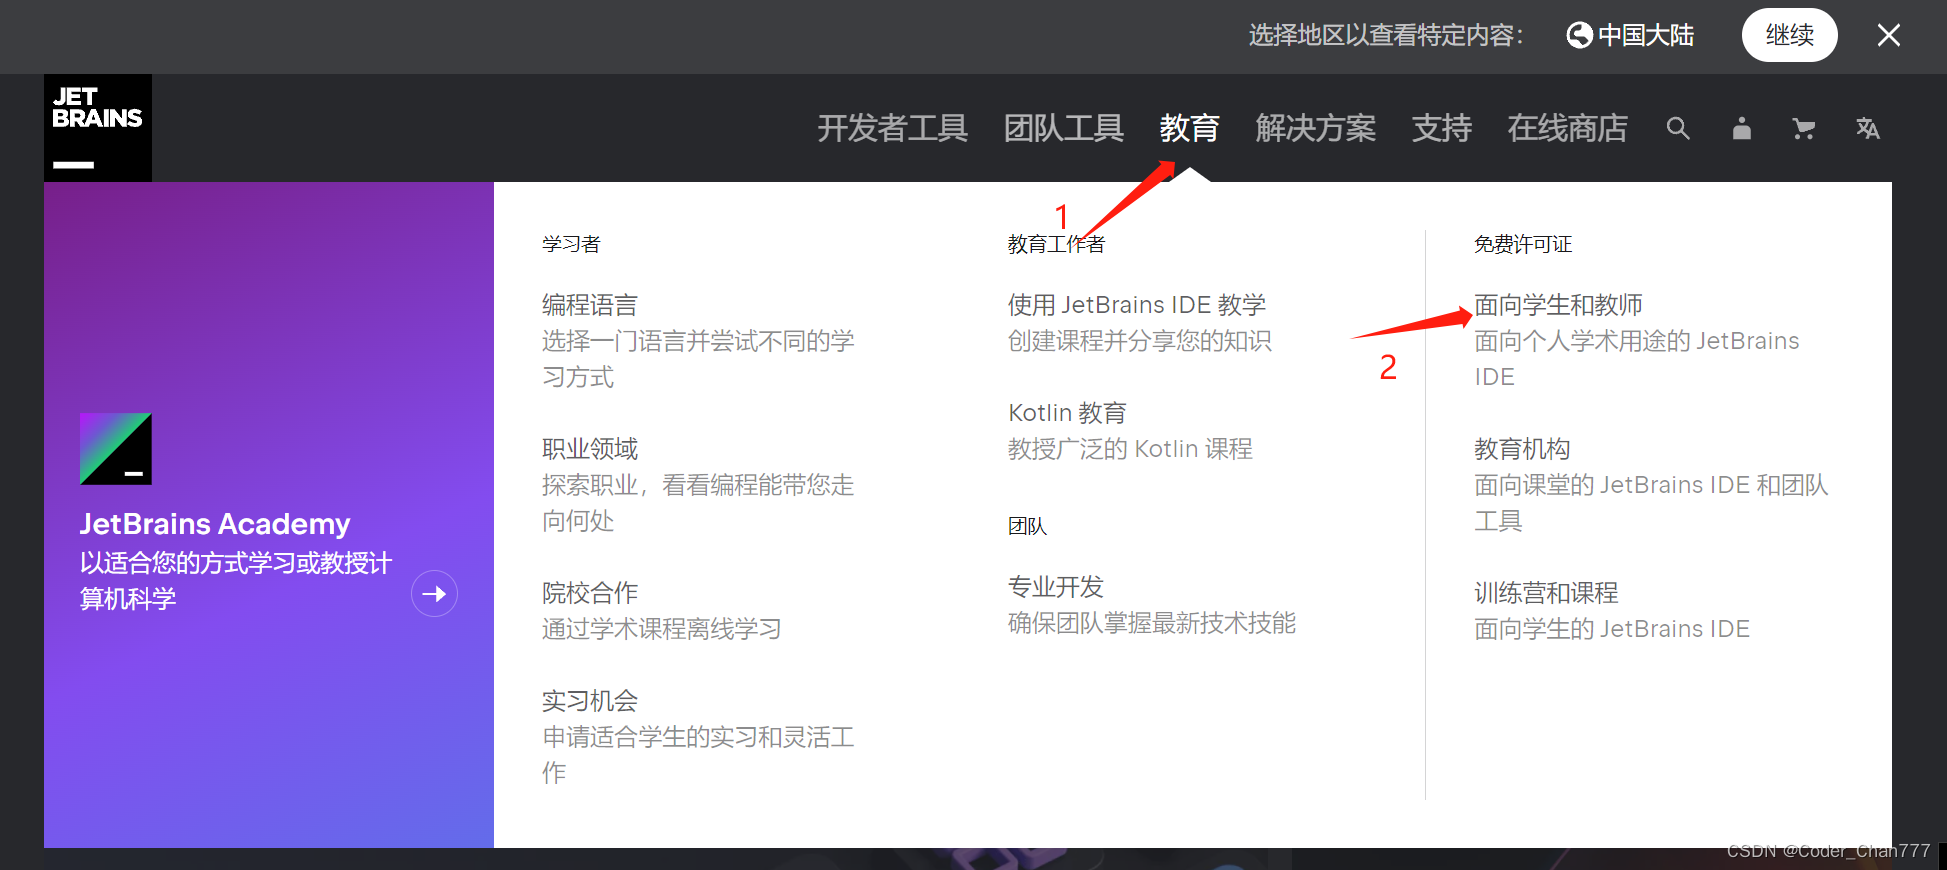Open the account profile icon
Viewport: 1947px width, 870px height.
point(1742,128)
